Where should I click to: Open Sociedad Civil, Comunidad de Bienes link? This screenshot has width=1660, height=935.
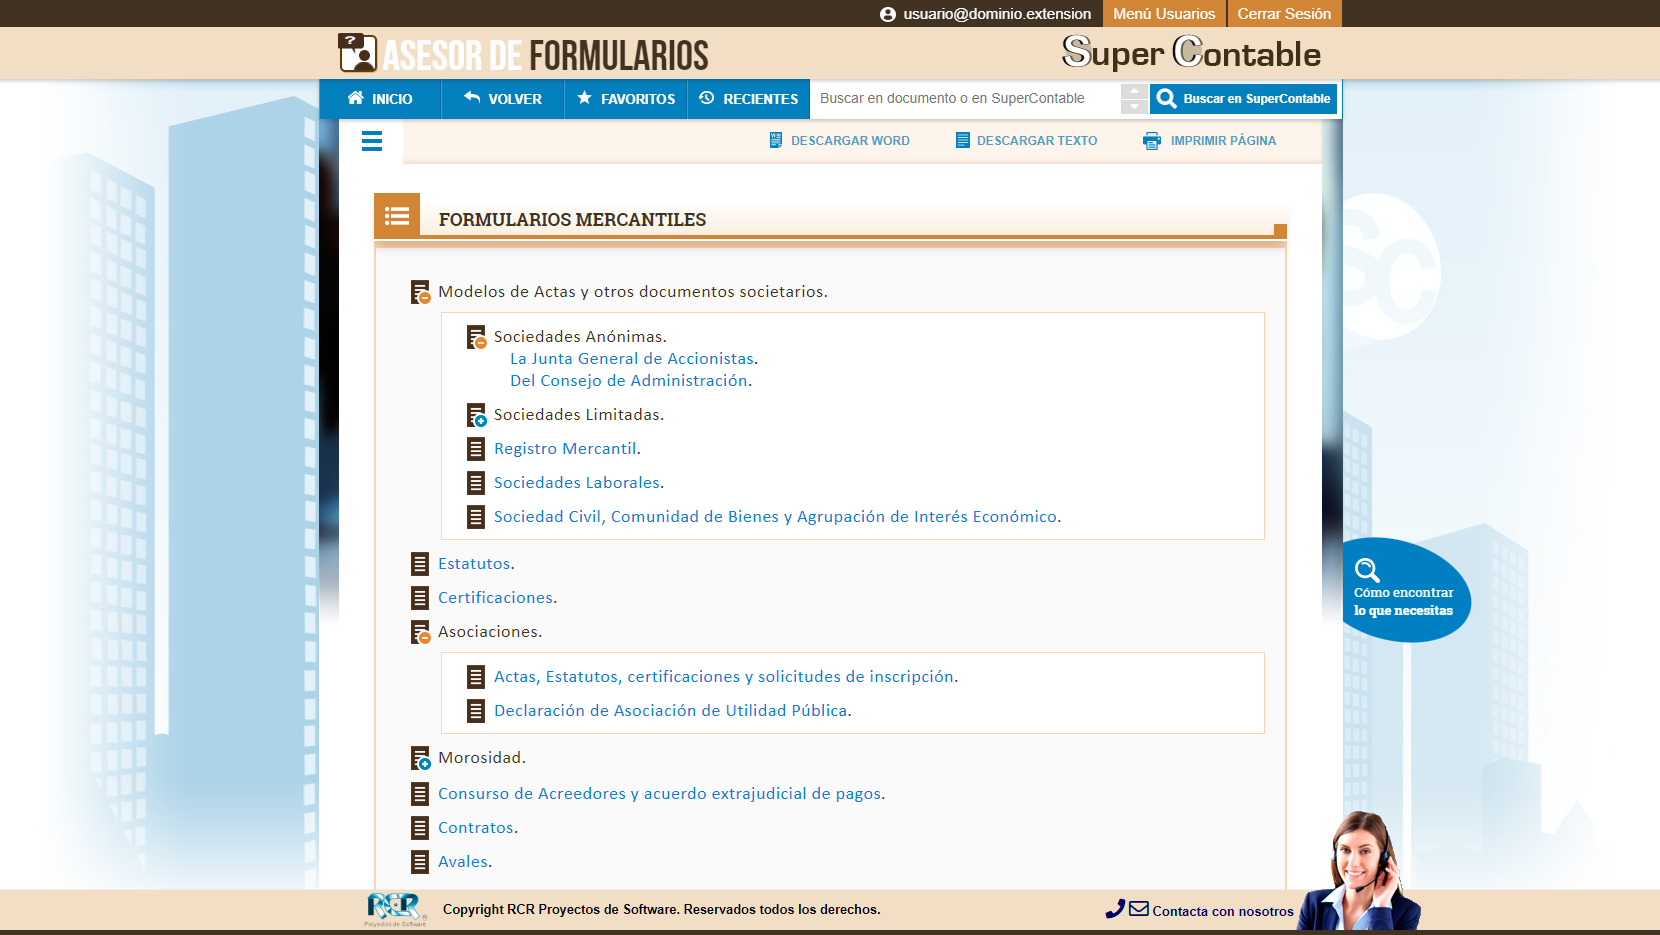point(775,517)
